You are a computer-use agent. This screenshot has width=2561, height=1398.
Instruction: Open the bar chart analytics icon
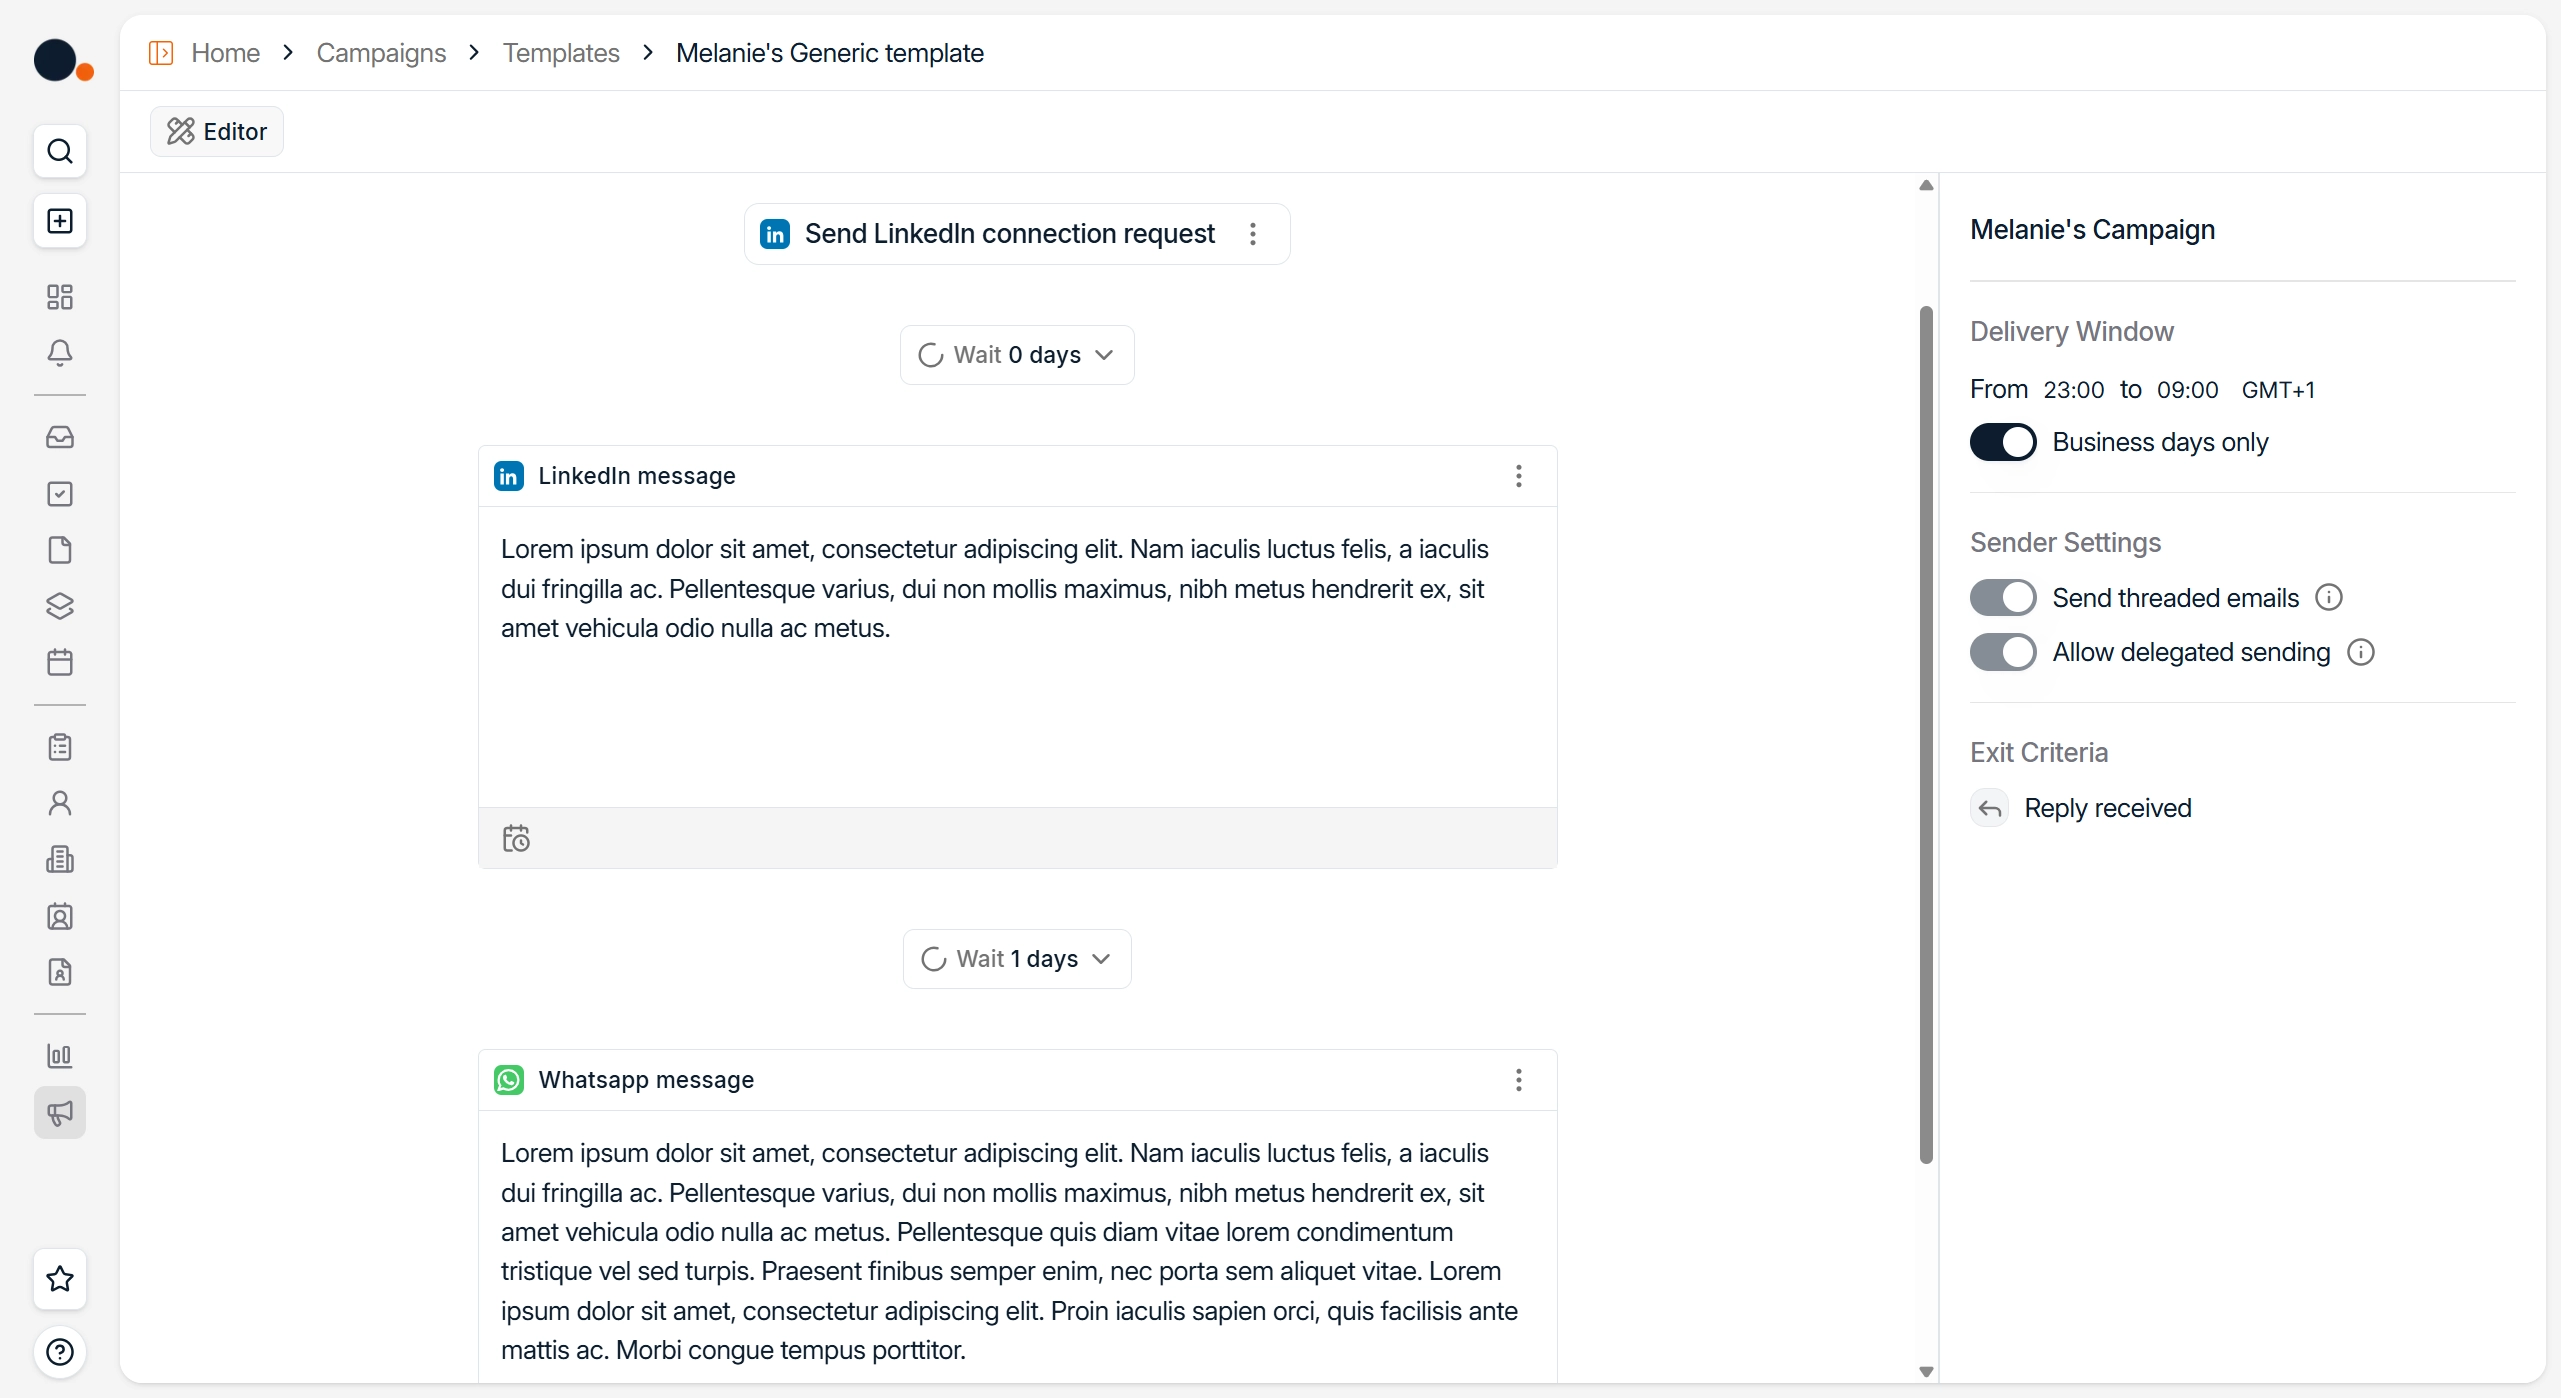[60, 1056]
